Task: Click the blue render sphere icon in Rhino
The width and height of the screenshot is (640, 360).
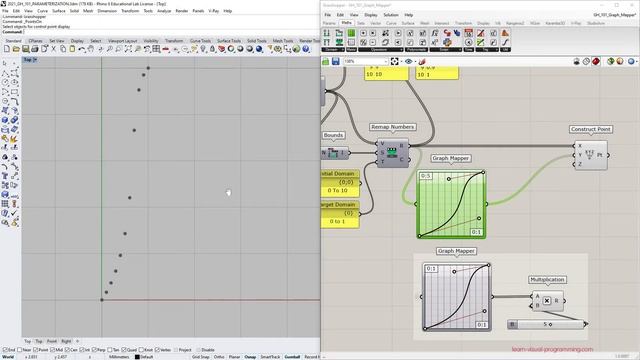Action: point(259,49)
